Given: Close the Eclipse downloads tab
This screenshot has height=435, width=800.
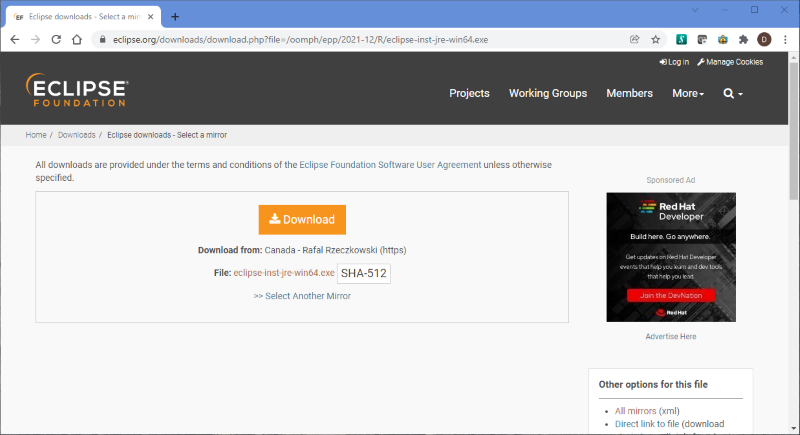Looking at the screenshot, I should coord(151,17).
